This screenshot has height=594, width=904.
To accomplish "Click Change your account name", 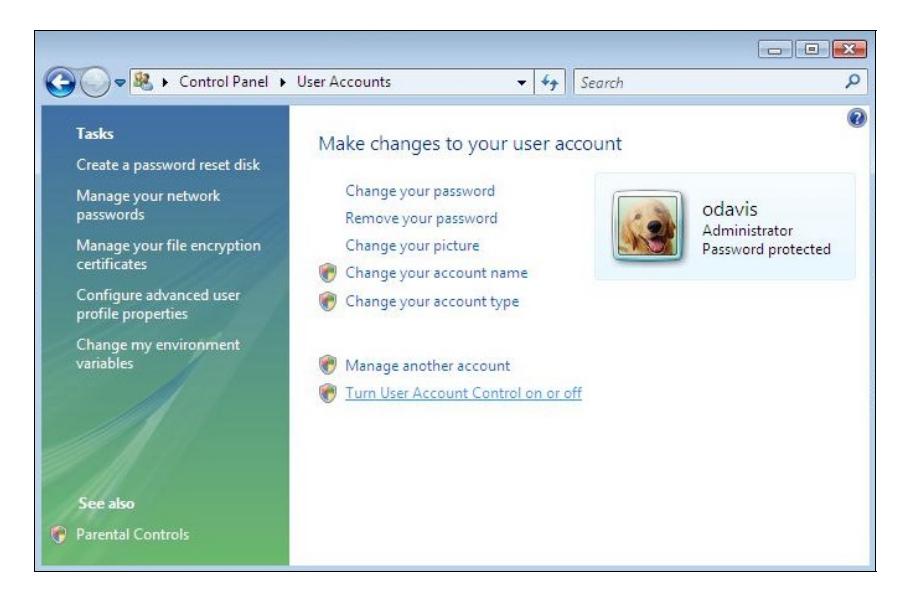I will 436,273.
